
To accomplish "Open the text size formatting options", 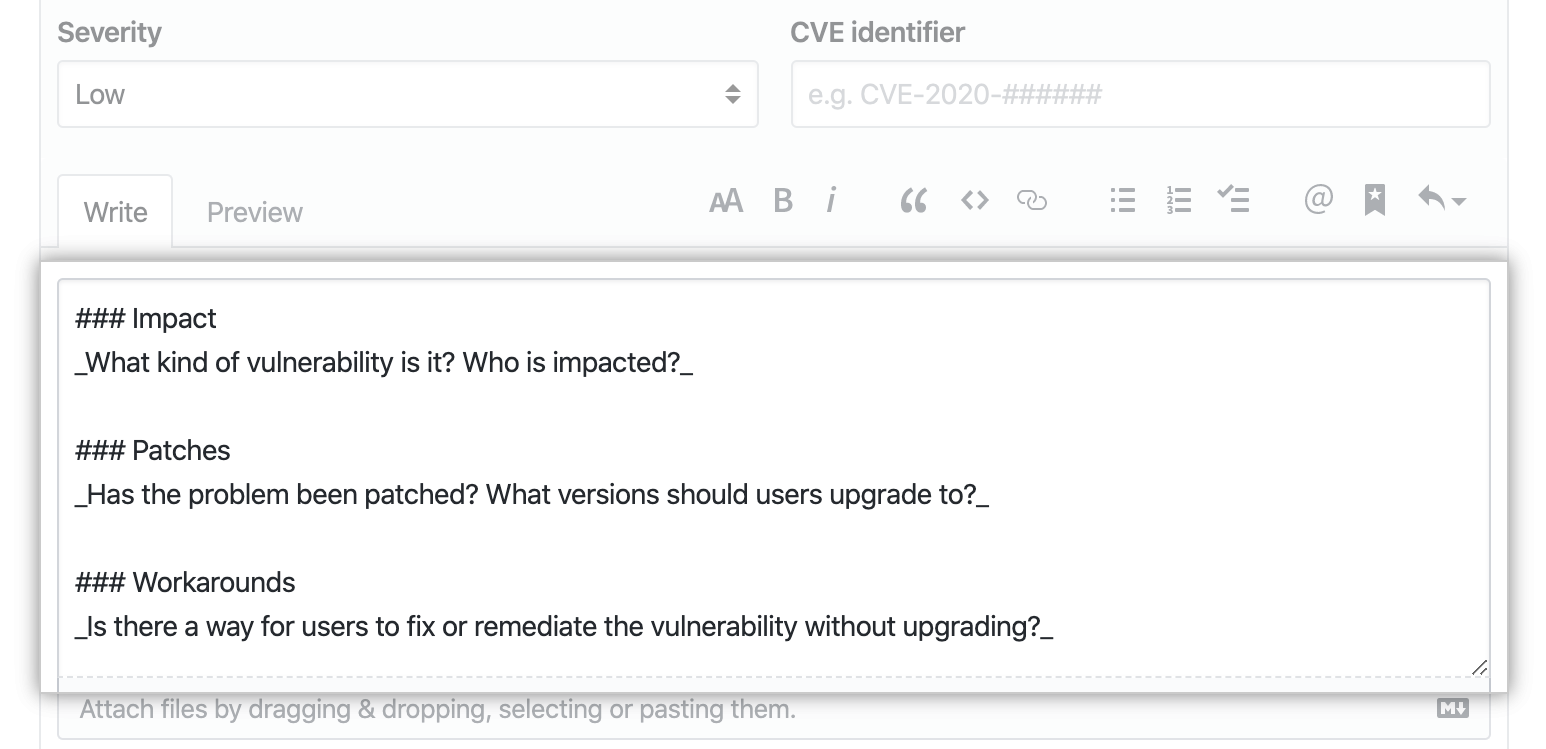I will pos(726,200).
